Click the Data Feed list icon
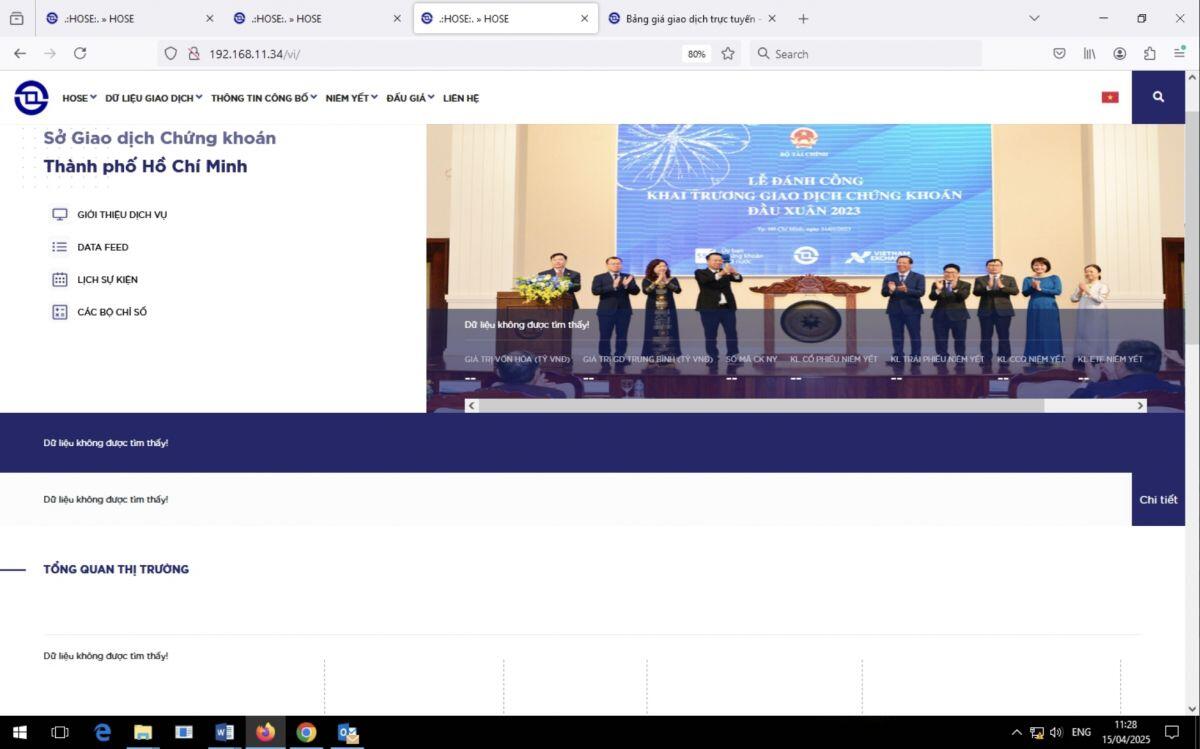Screen dimensions: 1200x749 click(x=58, y=246)
